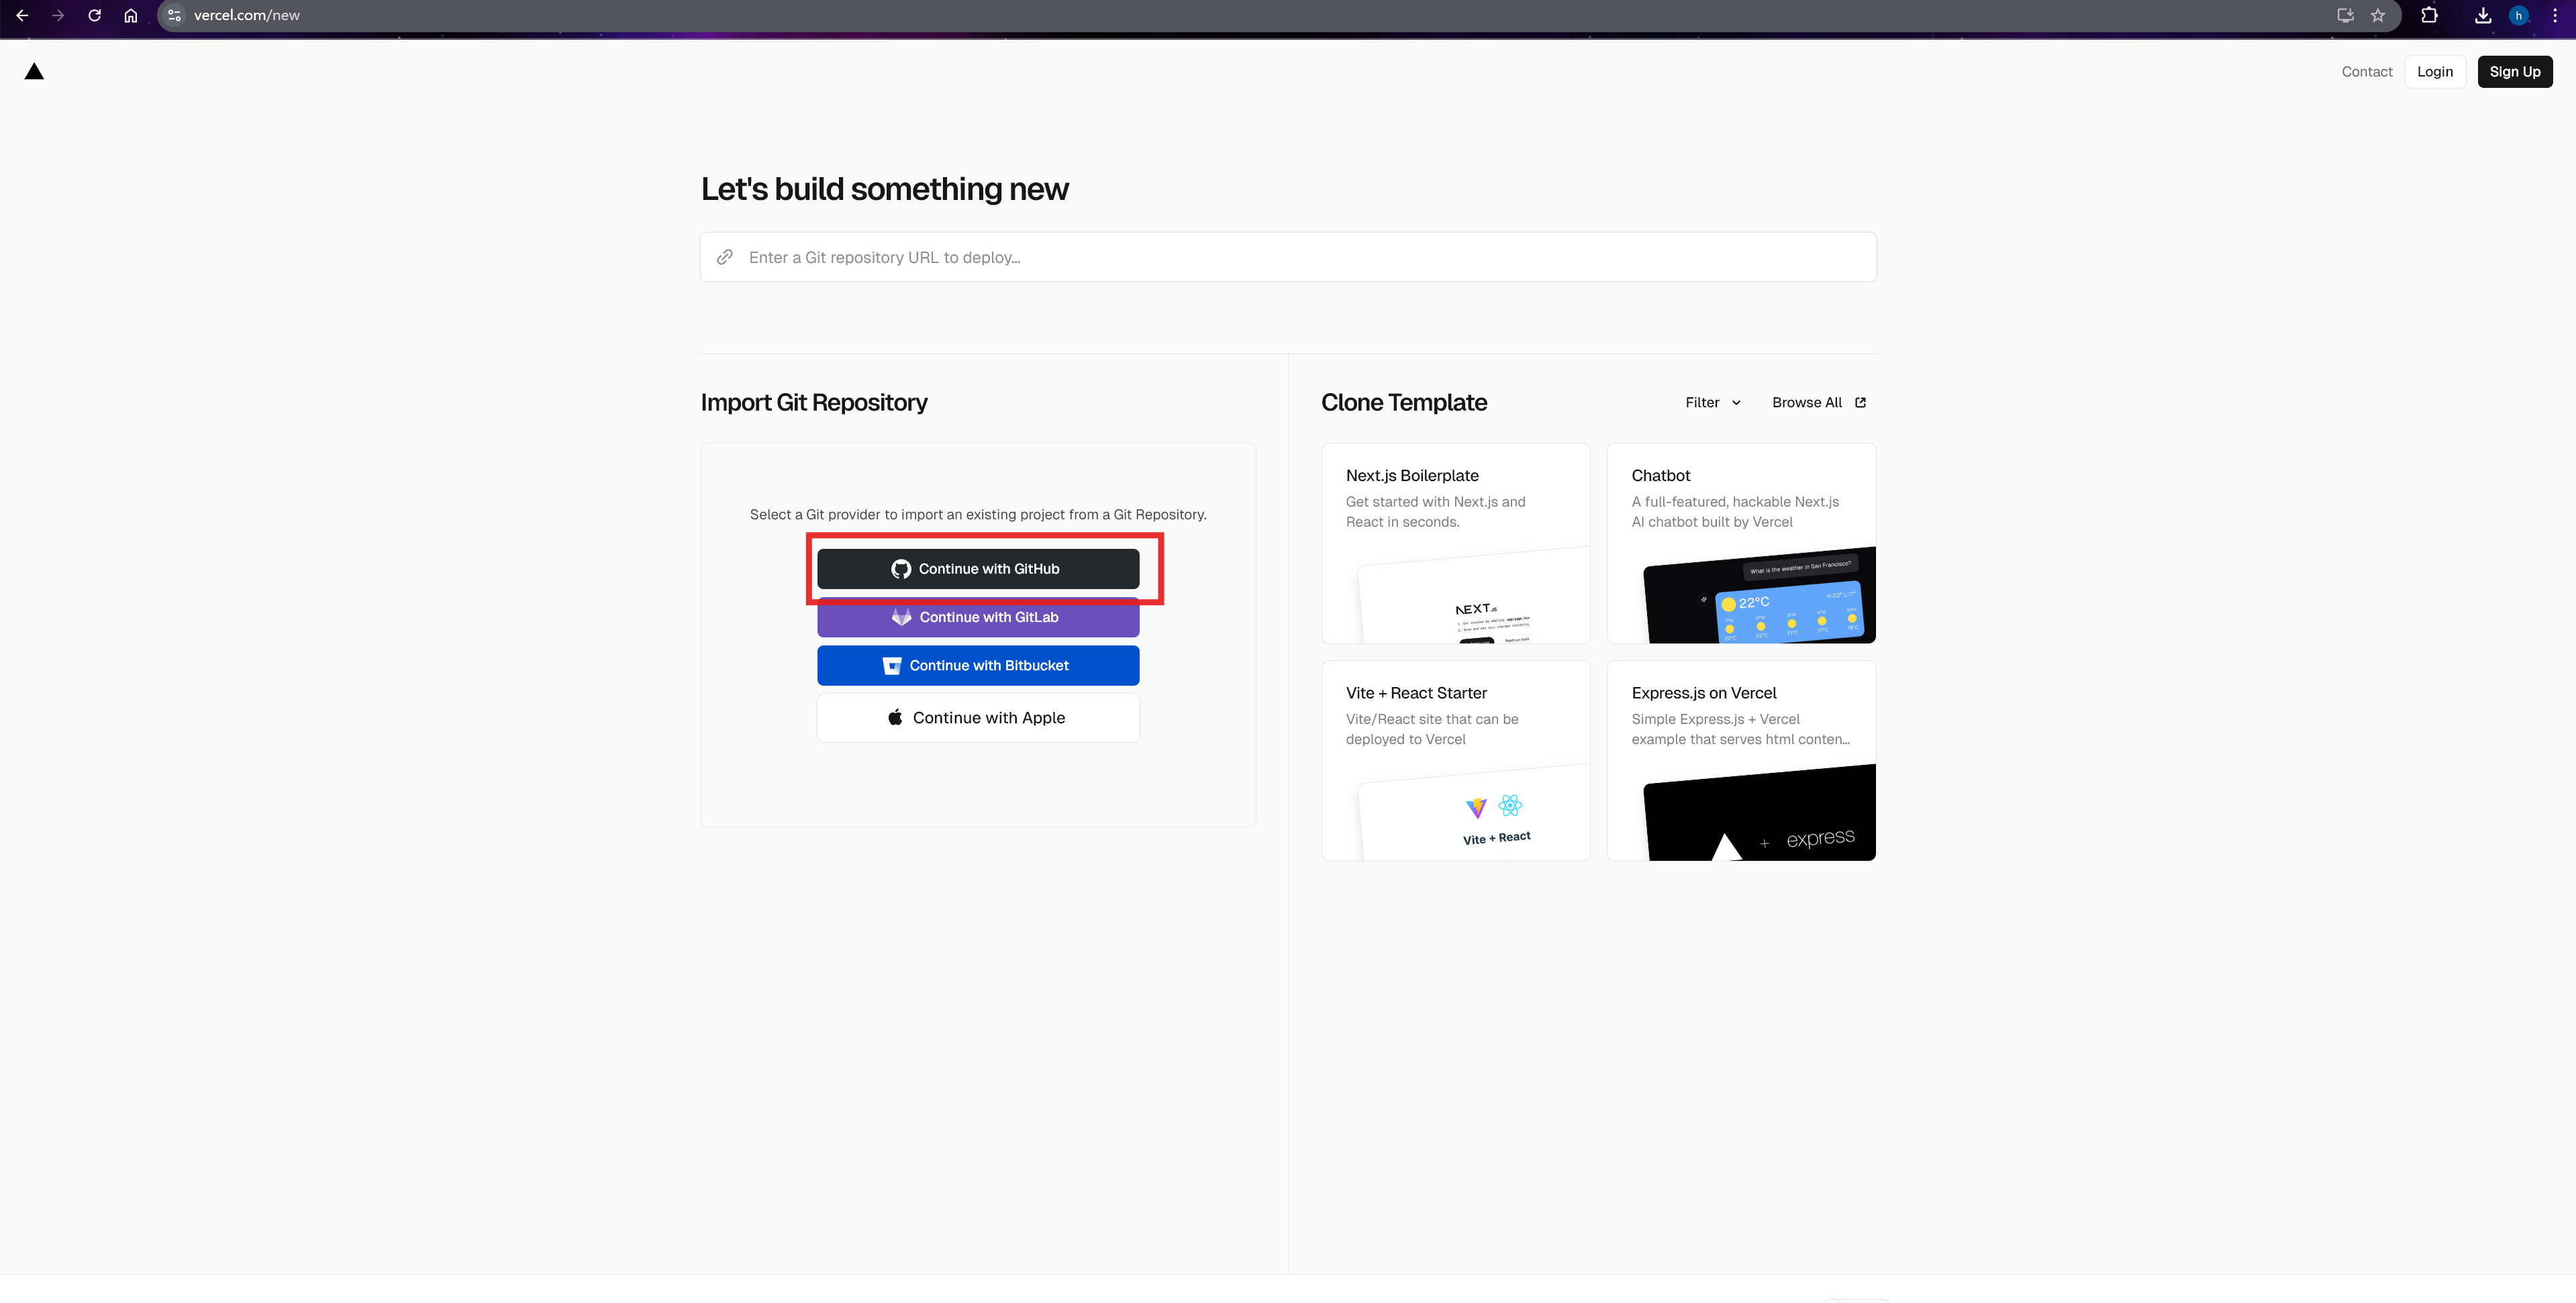Bookmark this page with the star icon
The height and width of the screenshot is (1303, 2576).
pyautogui.click(x=2378, y=15)
